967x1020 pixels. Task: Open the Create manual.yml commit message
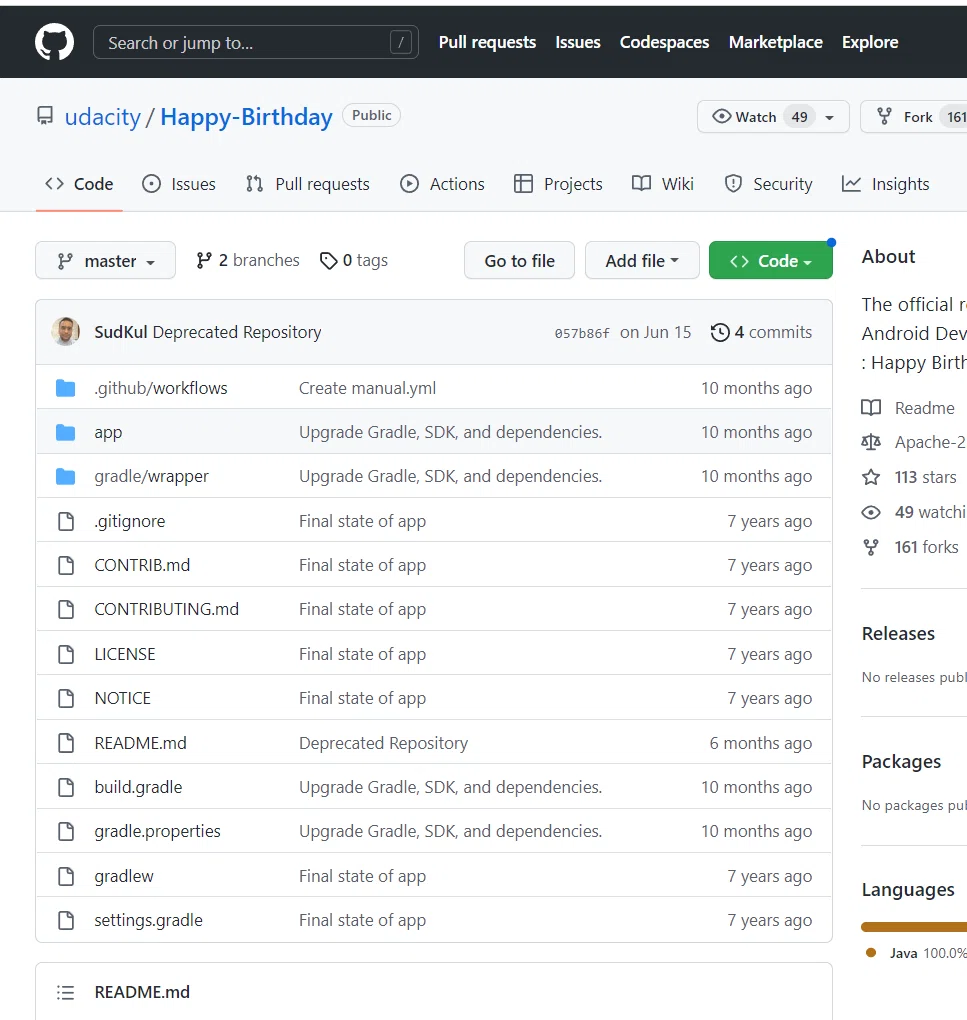367,388
